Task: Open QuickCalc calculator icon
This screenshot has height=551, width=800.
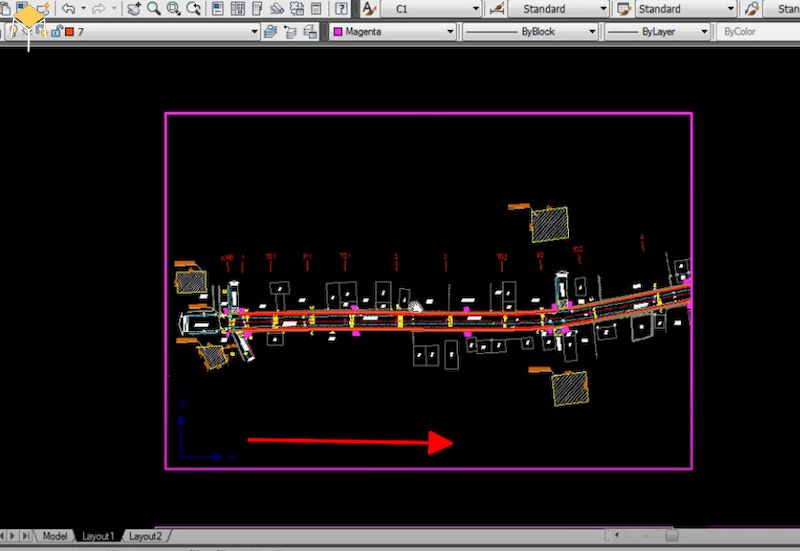Action: (x=316, y=8)
